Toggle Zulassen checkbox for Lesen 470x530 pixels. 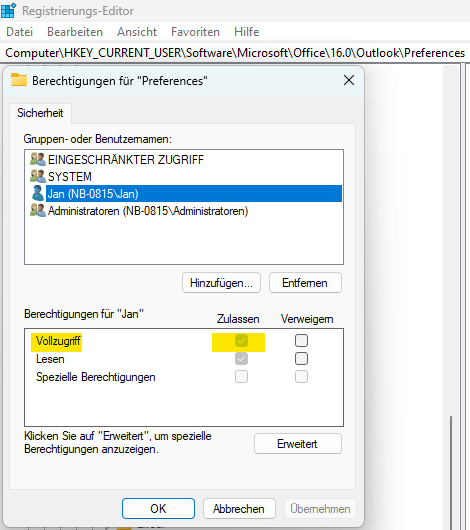click(241, 359)
